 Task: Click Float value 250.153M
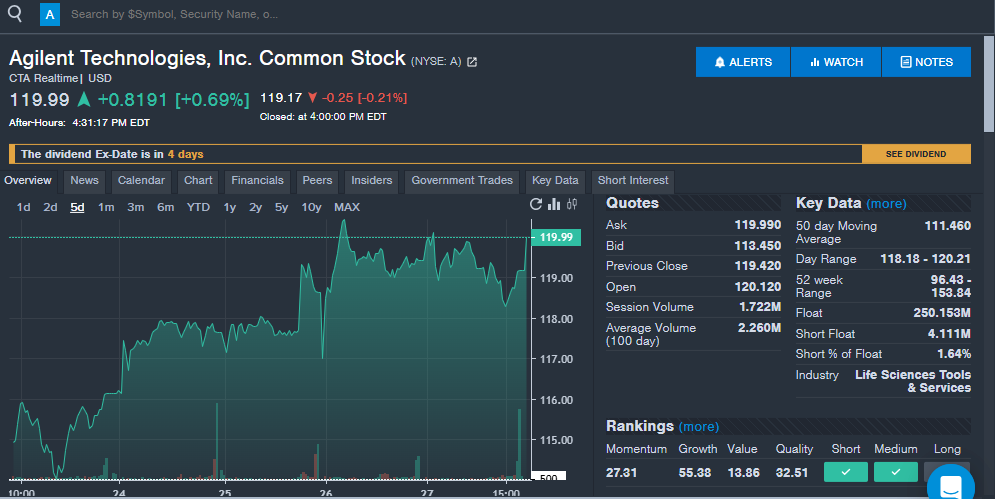(942, 313)
